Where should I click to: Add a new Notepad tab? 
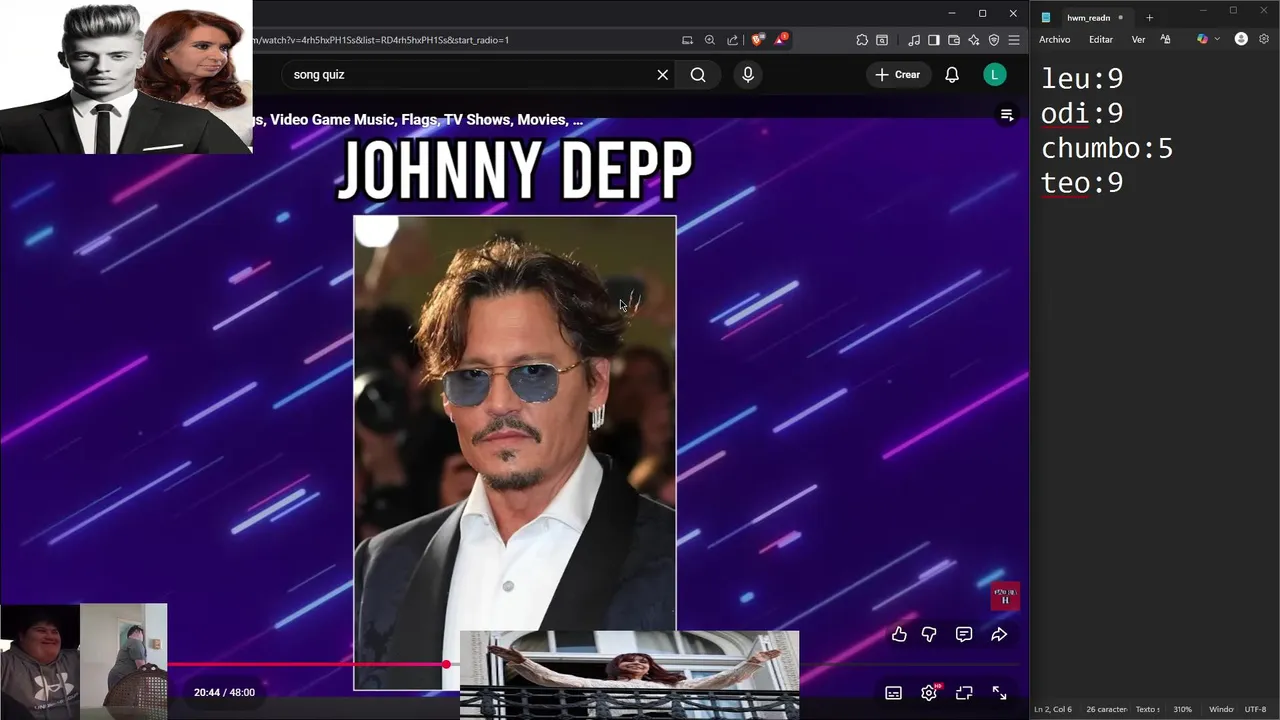click(x=1149, y=17)
